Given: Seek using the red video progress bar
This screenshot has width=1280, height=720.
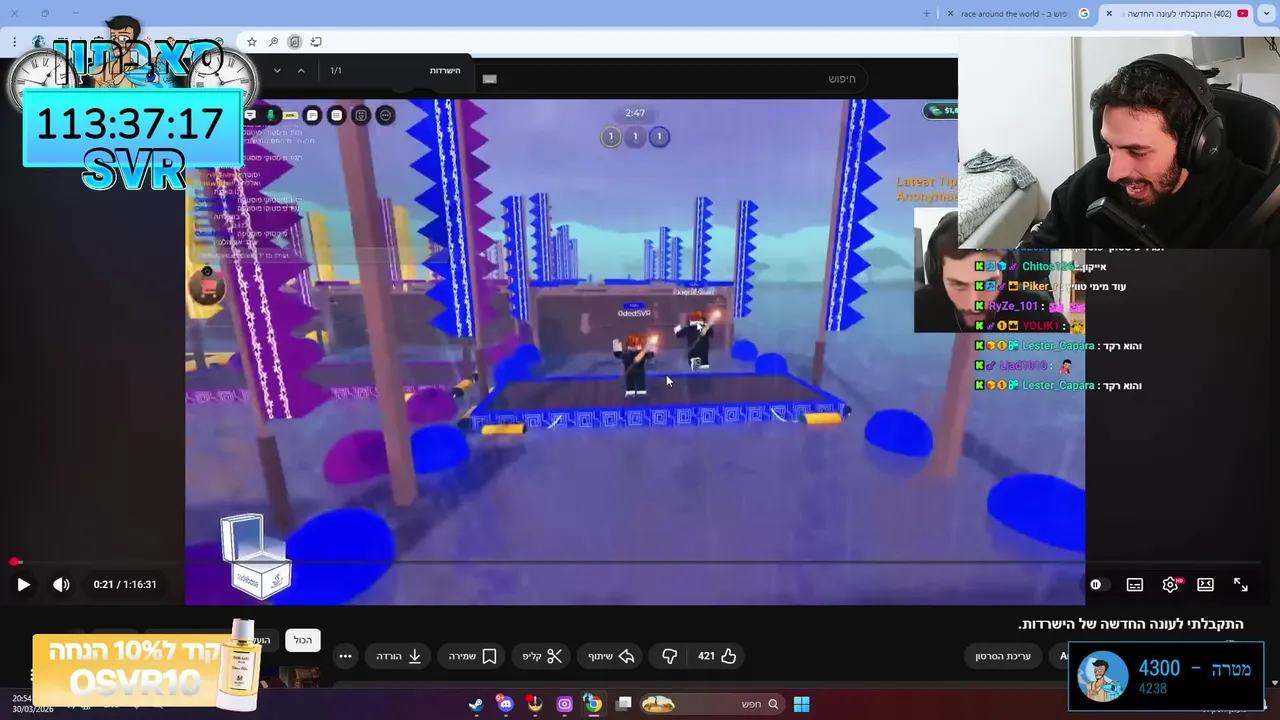Looking at the screenshot, I should point(640,562).
